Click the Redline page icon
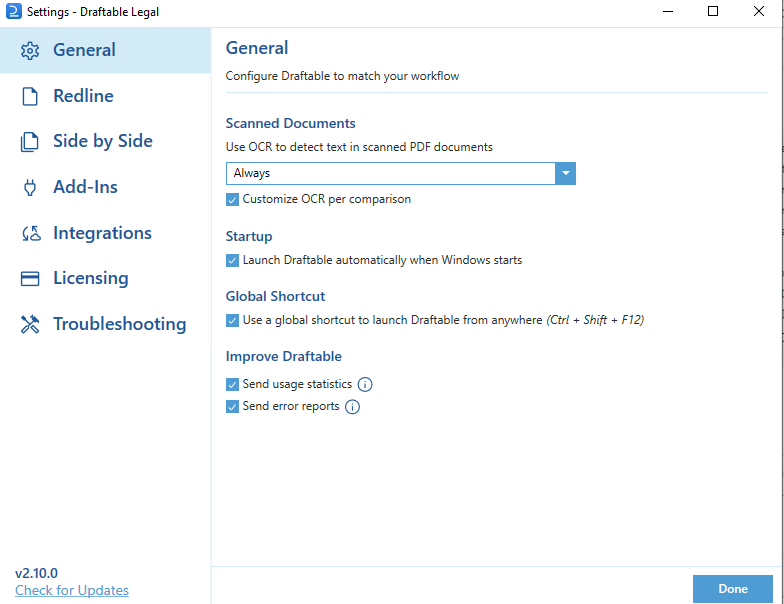The image size is (784, 604). pyautogui.click(x=30, y=96)
